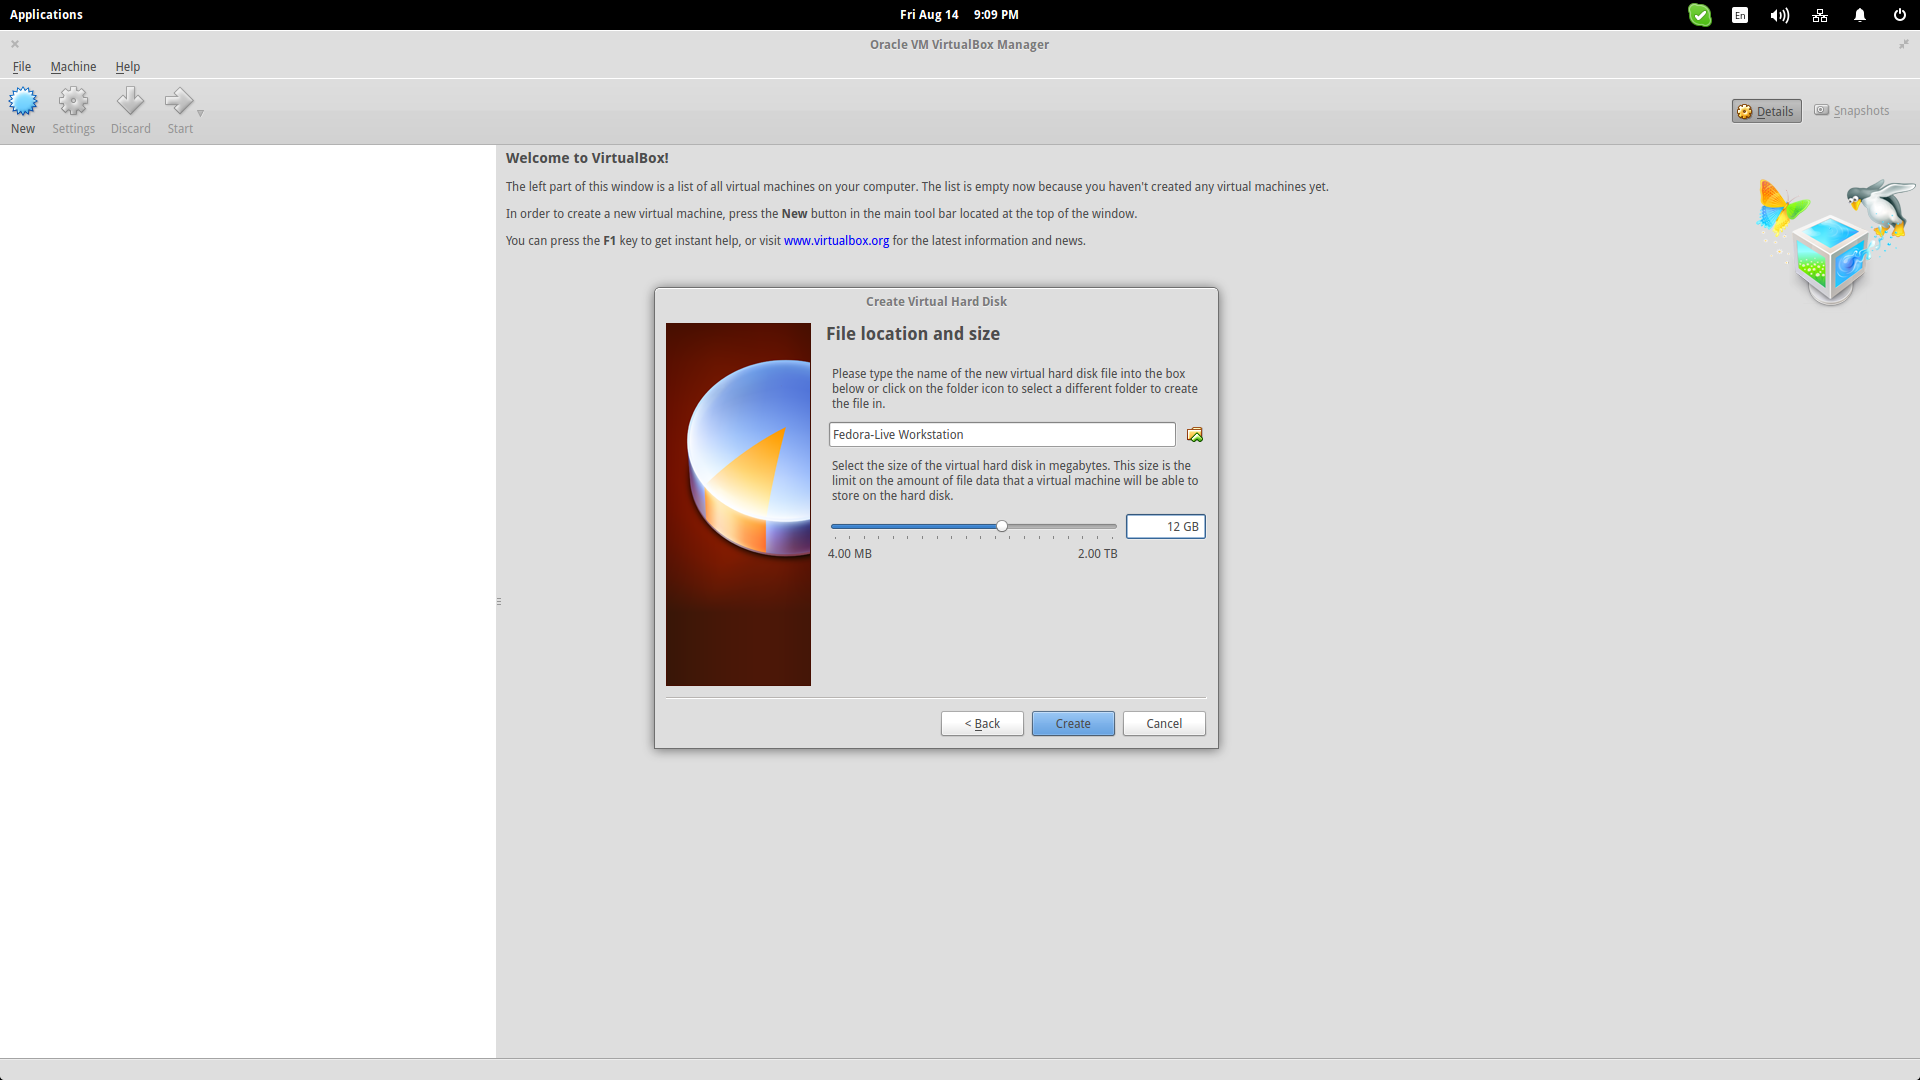Click the Fedora-Live Workstation file name field
The image size is (1920, 1080).
pos(1002,435)
